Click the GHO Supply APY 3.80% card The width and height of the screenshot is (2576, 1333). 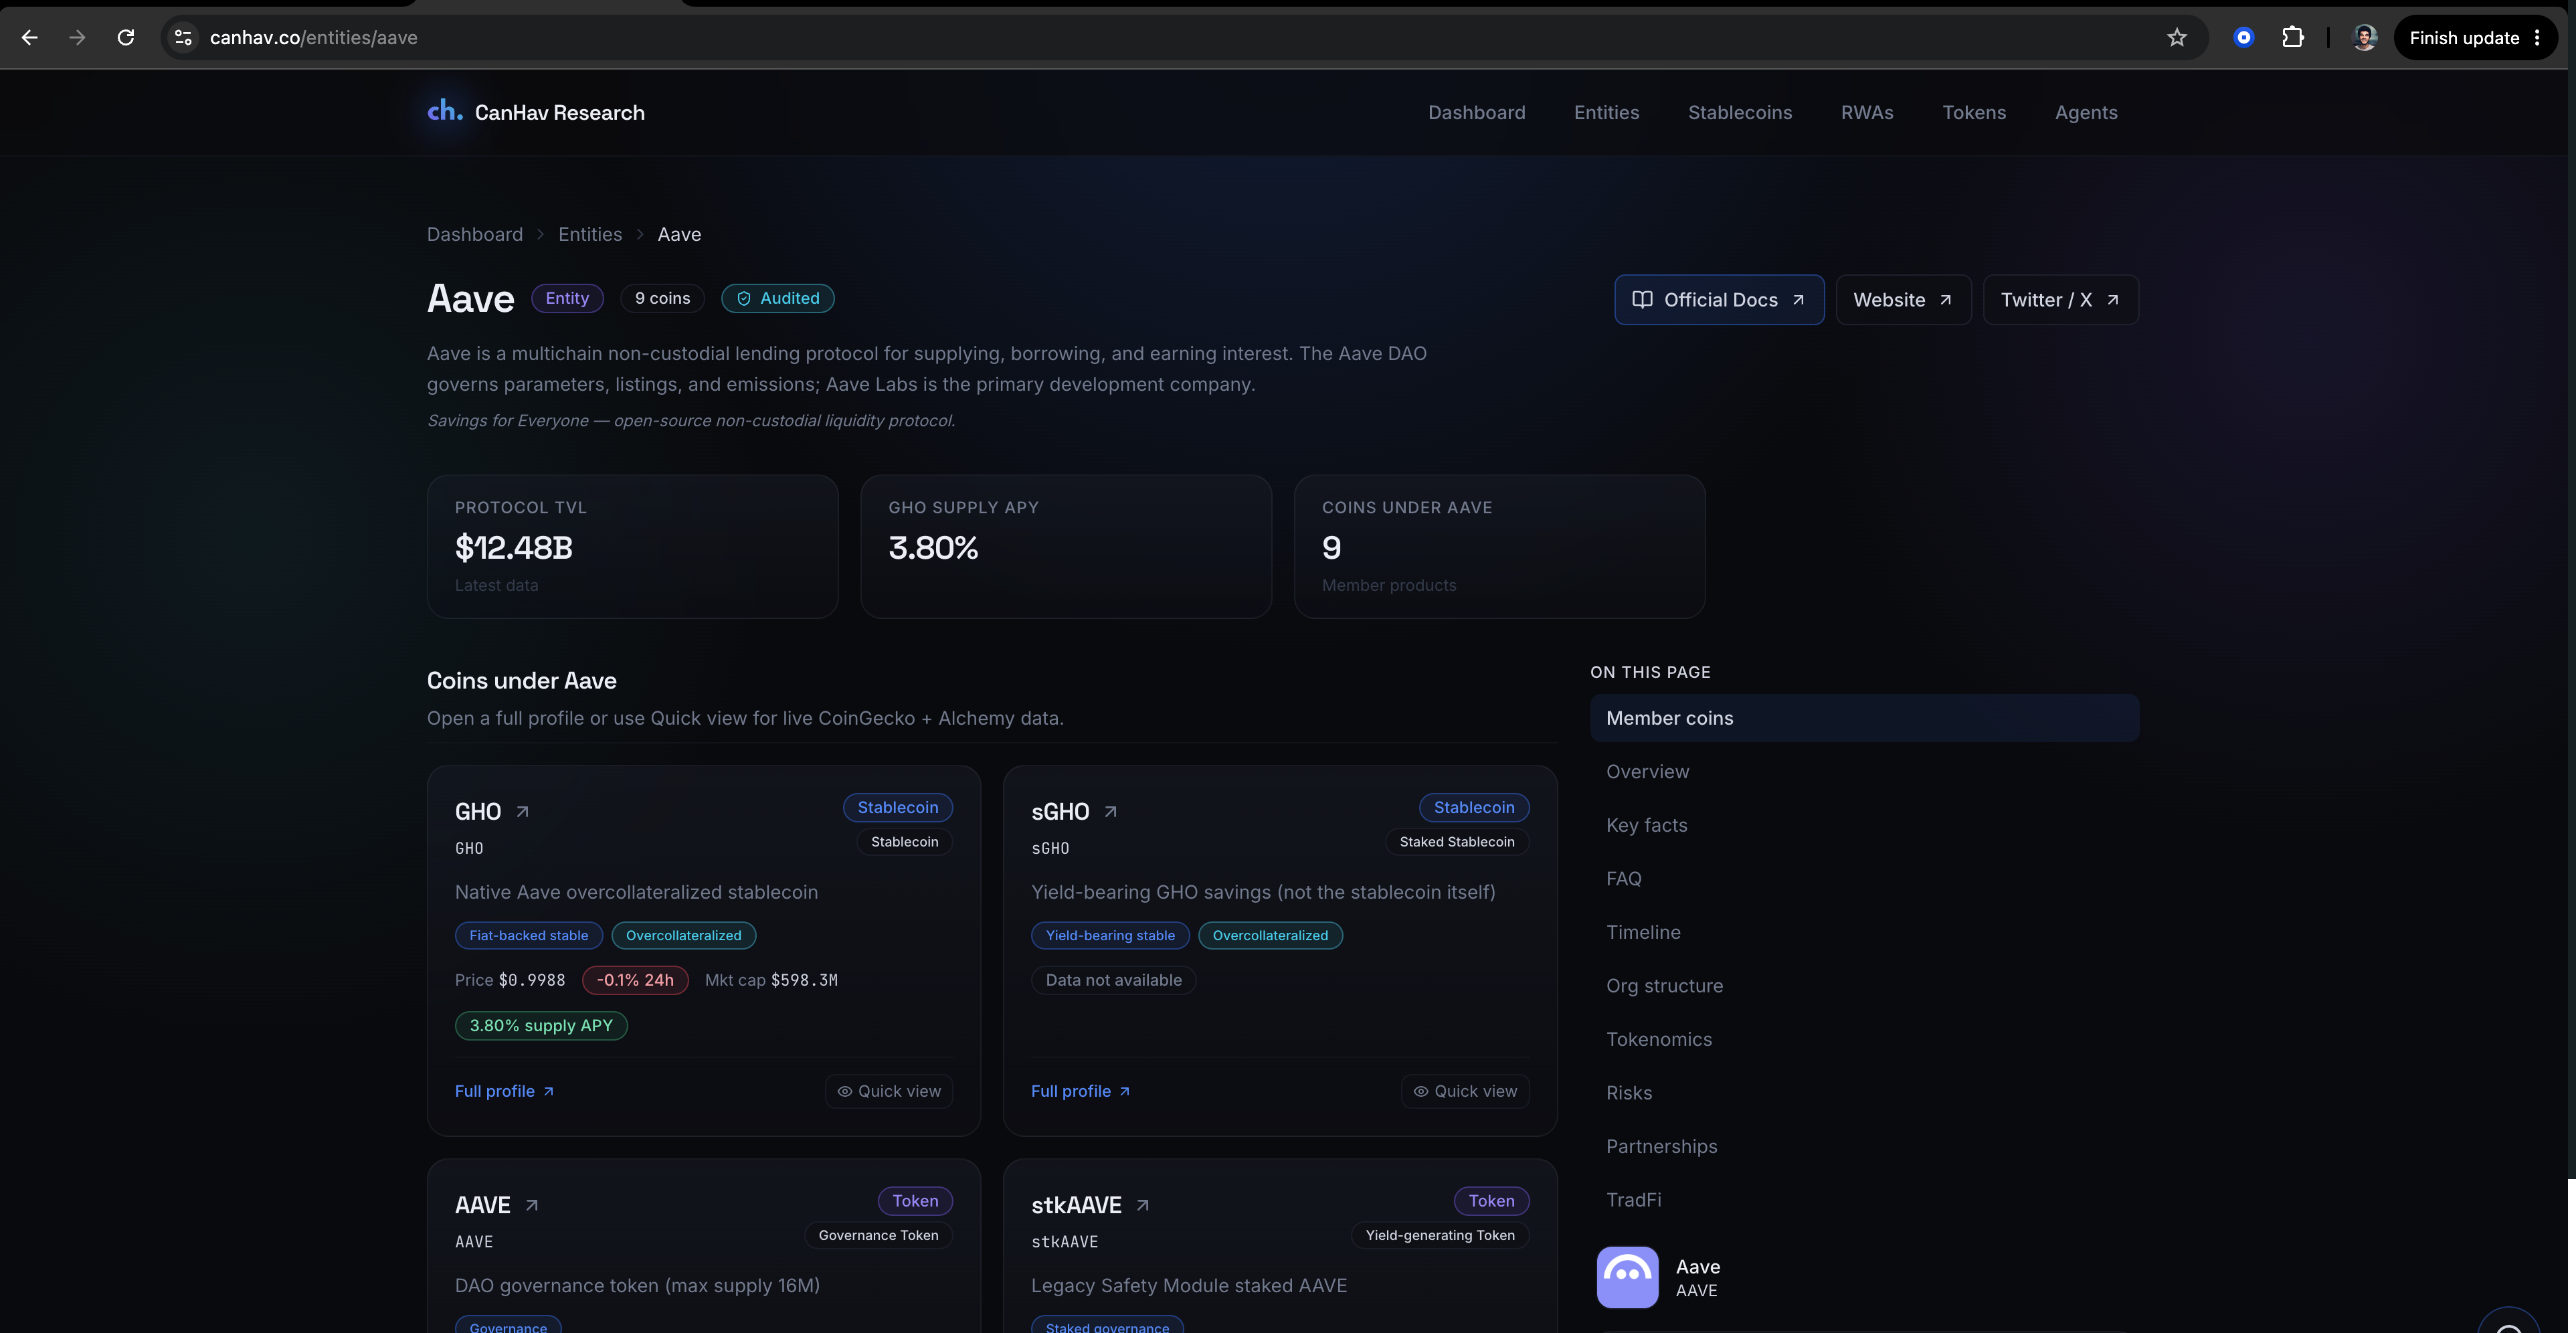1066,546
